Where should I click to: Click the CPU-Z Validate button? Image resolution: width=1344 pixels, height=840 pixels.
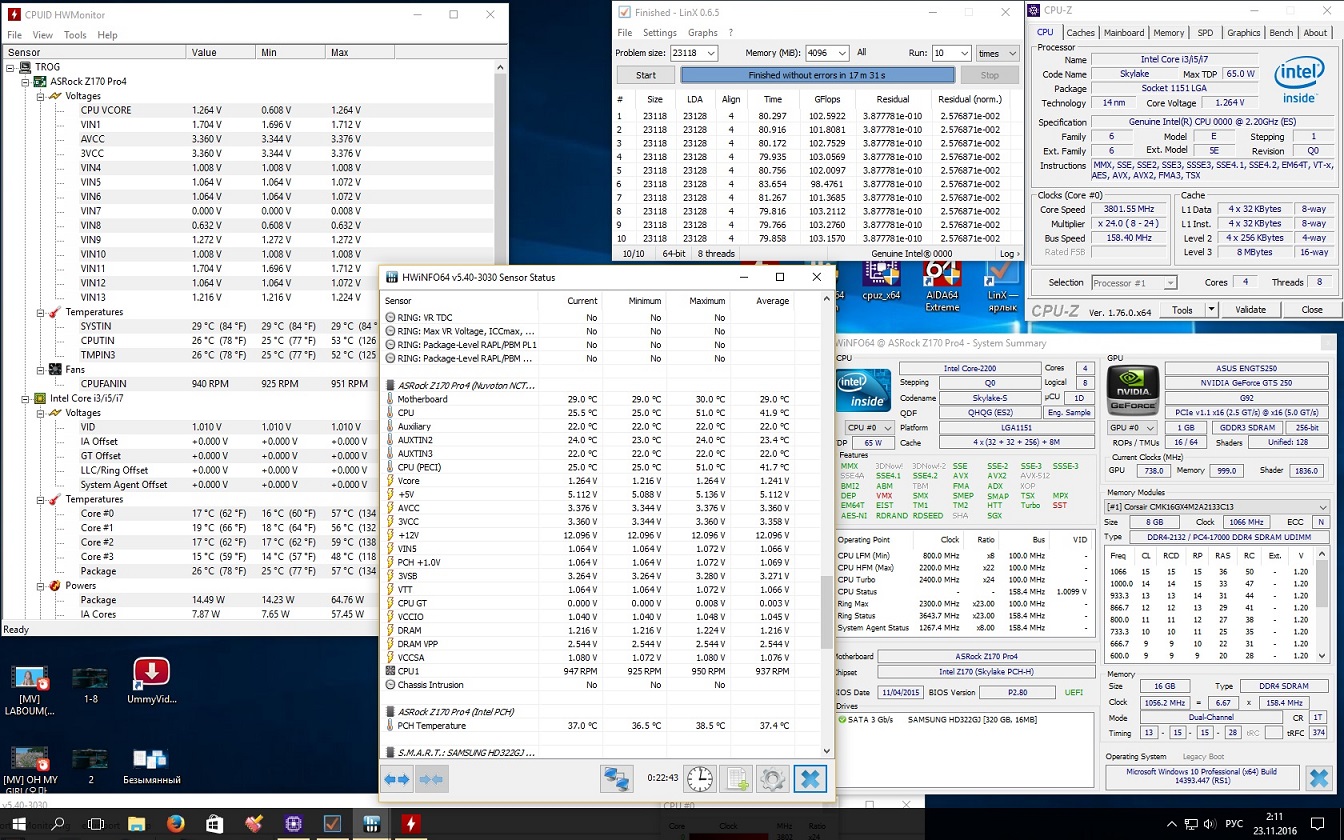tap(1250, 310)
